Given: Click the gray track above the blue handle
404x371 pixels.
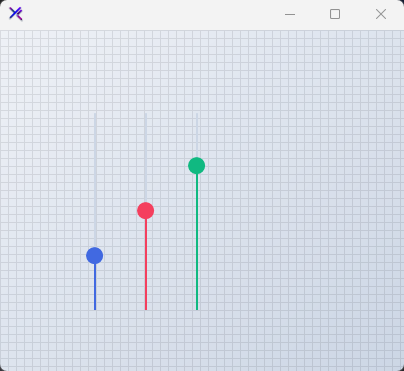Looking at the screenshot, I should pyautogui.click(x=95, y=180).
